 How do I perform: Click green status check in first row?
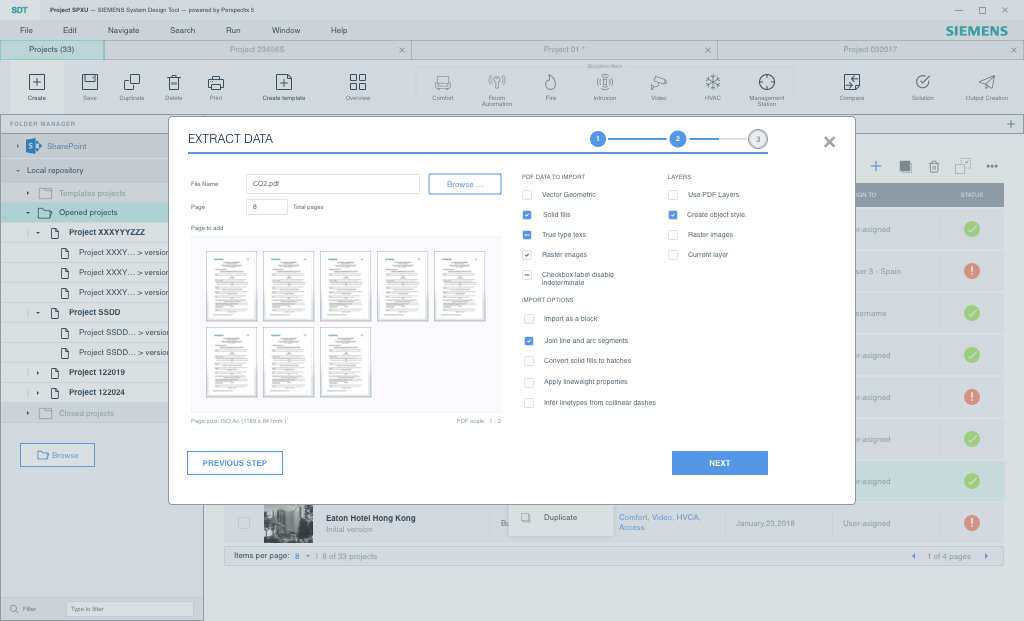tap(972, 229)
